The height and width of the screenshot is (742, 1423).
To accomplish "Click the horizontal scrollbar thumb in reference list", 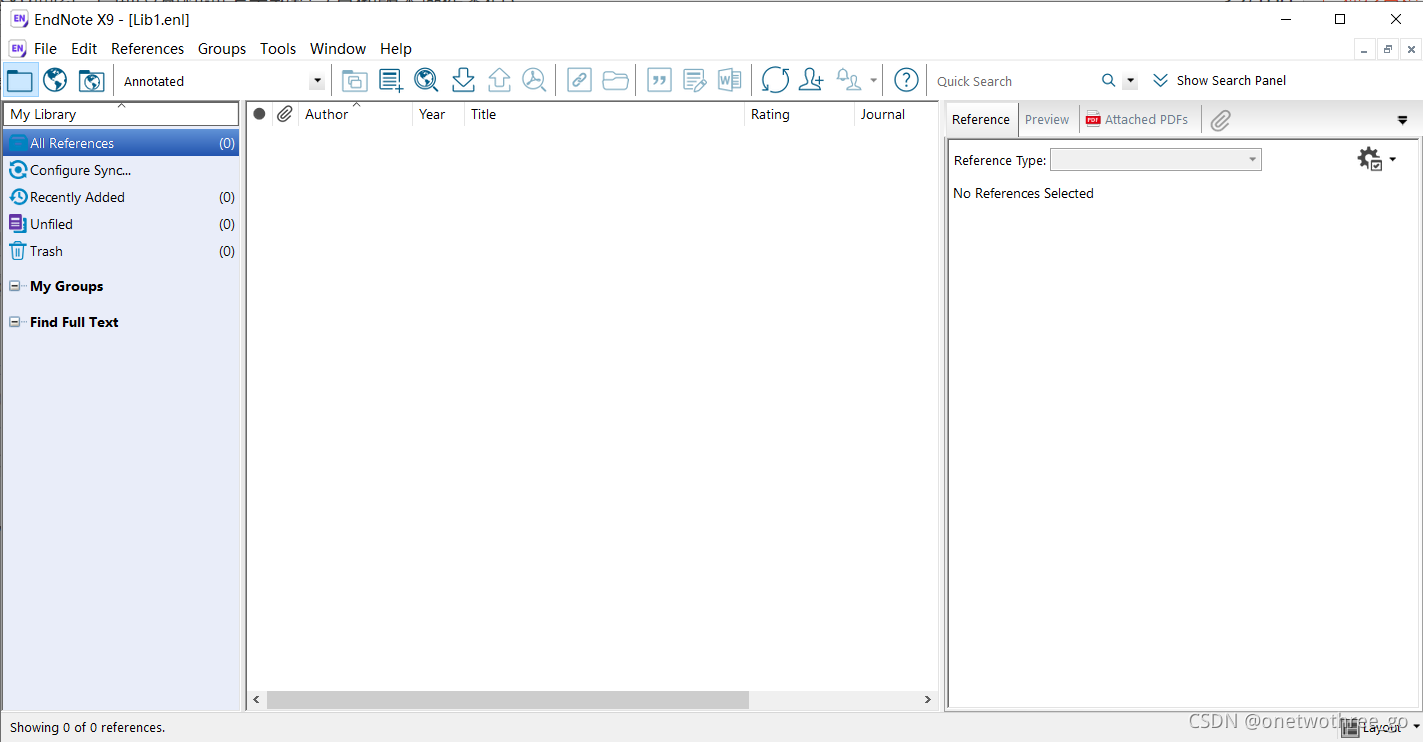I will point(508,700).
